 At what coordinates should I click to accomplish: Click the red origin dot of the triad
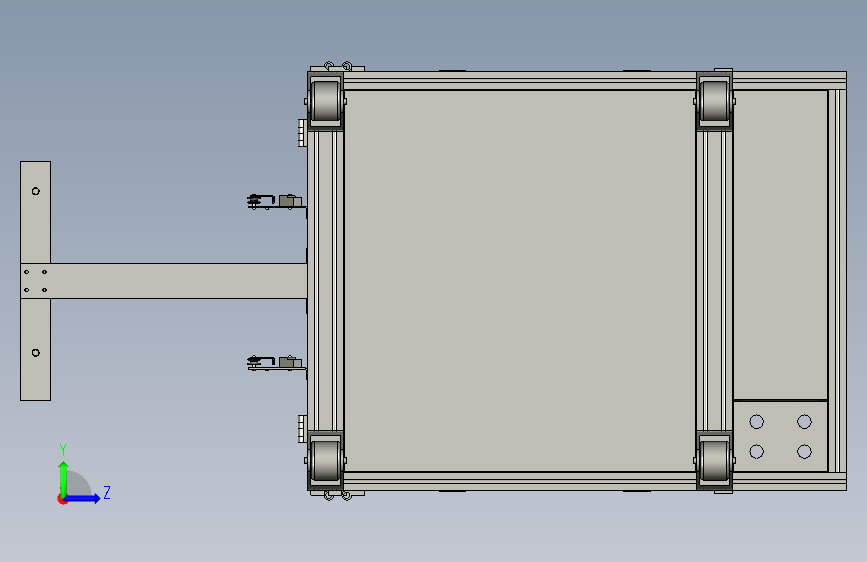pyautogui.click(x=62, y=499)
